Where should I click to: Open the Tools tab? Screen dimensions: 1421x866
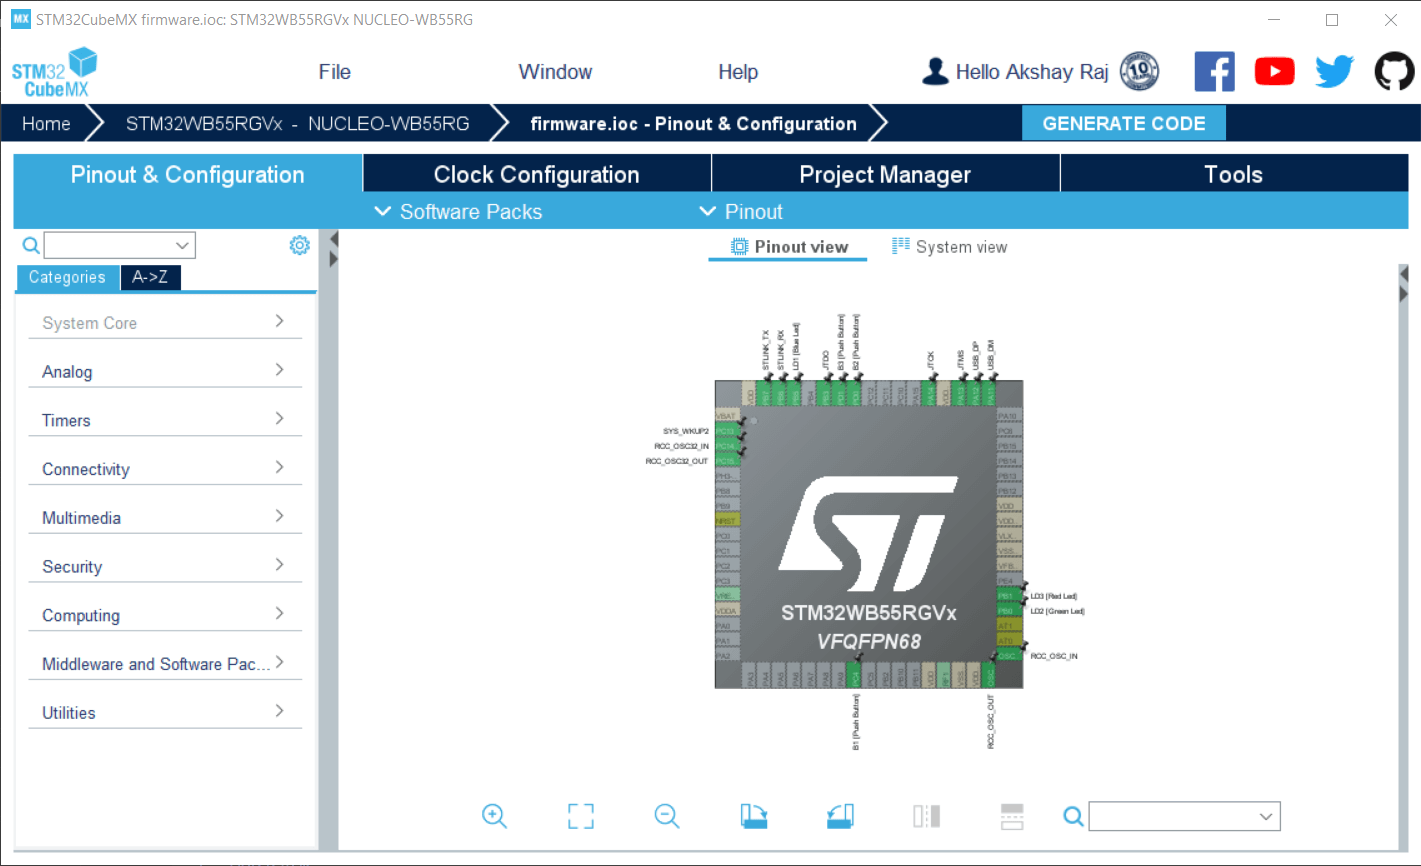(1234, 174)
